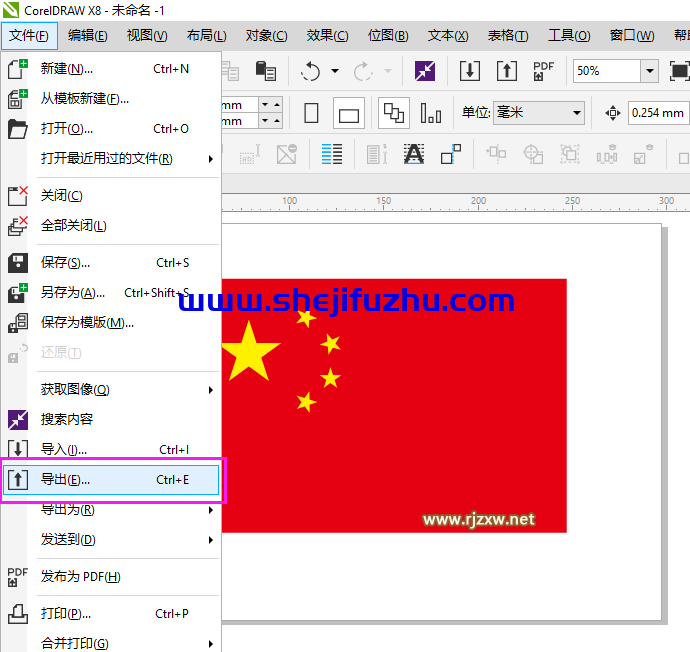Screen dimensions: 690x652
Task: Click the zoom level 50% text field
Action: click(x=607, y=71)
